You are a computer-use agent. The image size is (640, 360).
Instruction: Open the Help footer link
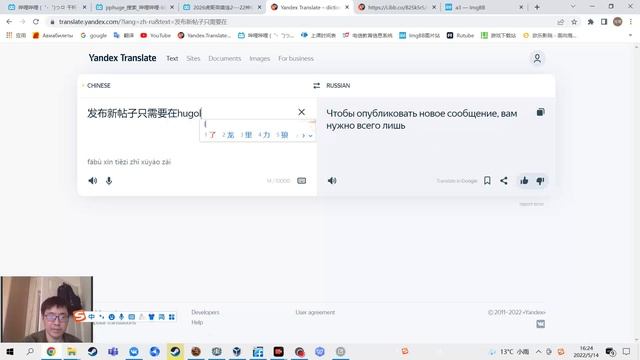point(197,322)
